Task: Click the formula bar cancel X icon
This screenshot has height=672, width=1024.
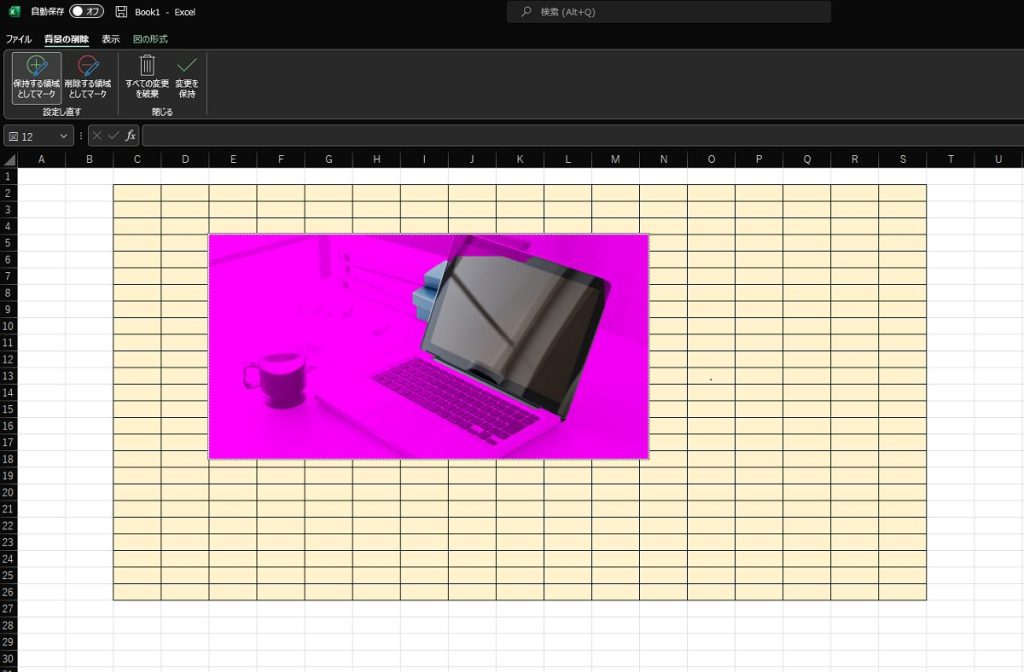Action: pos(97,135)
